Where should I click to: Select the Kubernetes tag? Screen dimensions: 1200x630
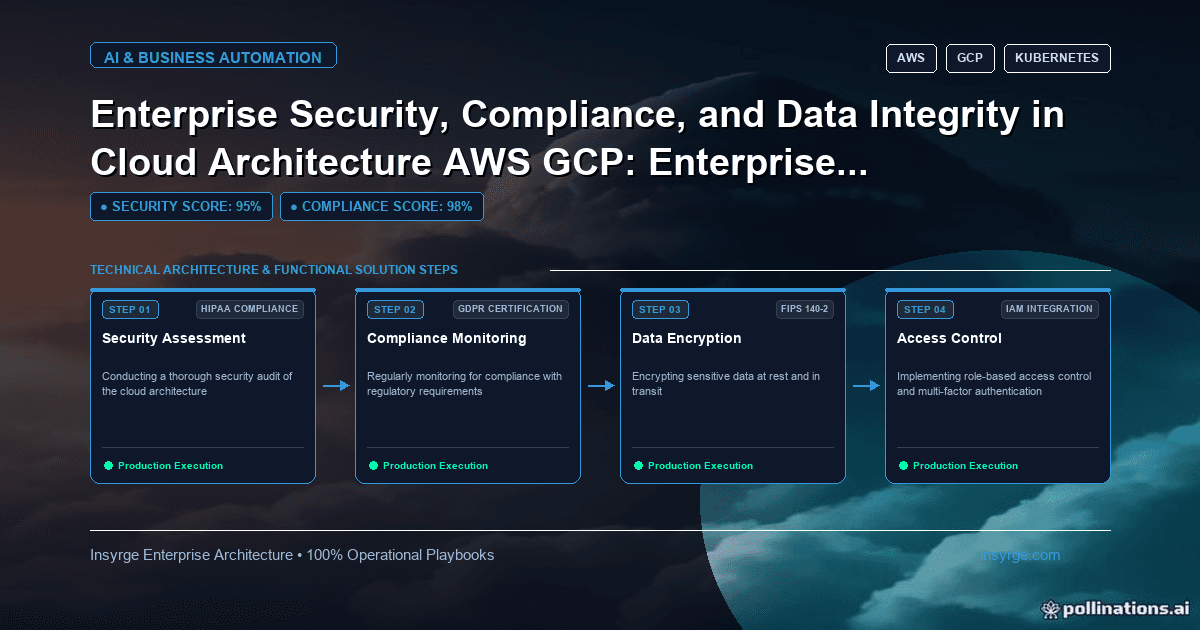click(x=1057, y=58)
